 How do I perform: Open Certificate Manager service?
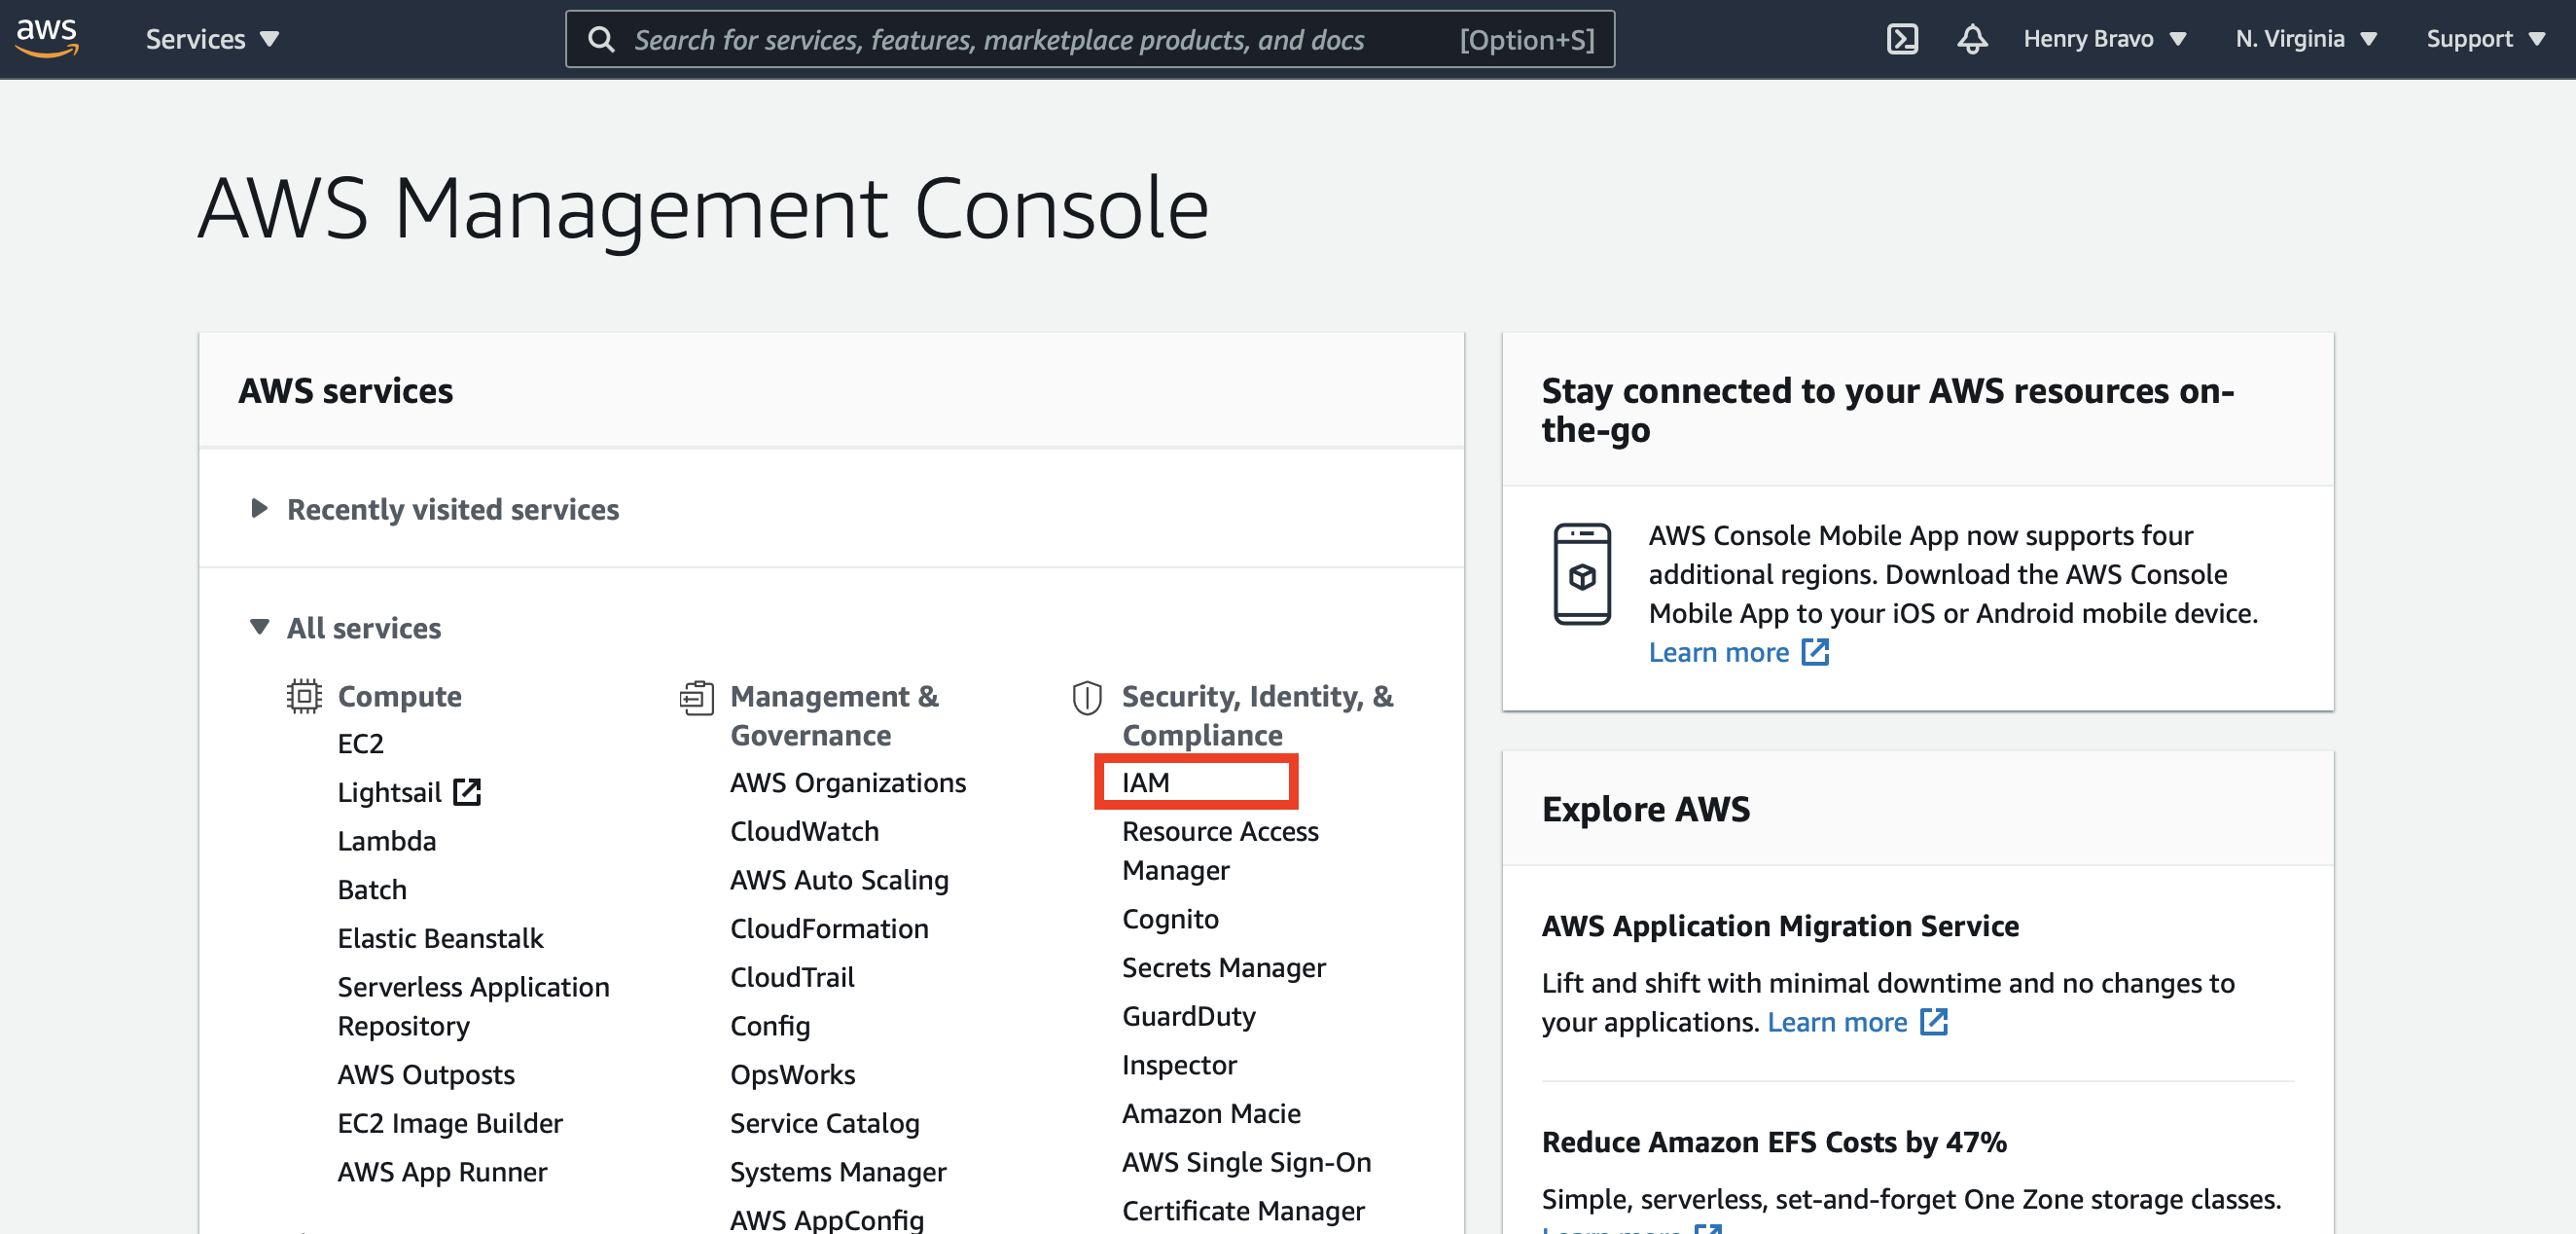[1243, 1211]
